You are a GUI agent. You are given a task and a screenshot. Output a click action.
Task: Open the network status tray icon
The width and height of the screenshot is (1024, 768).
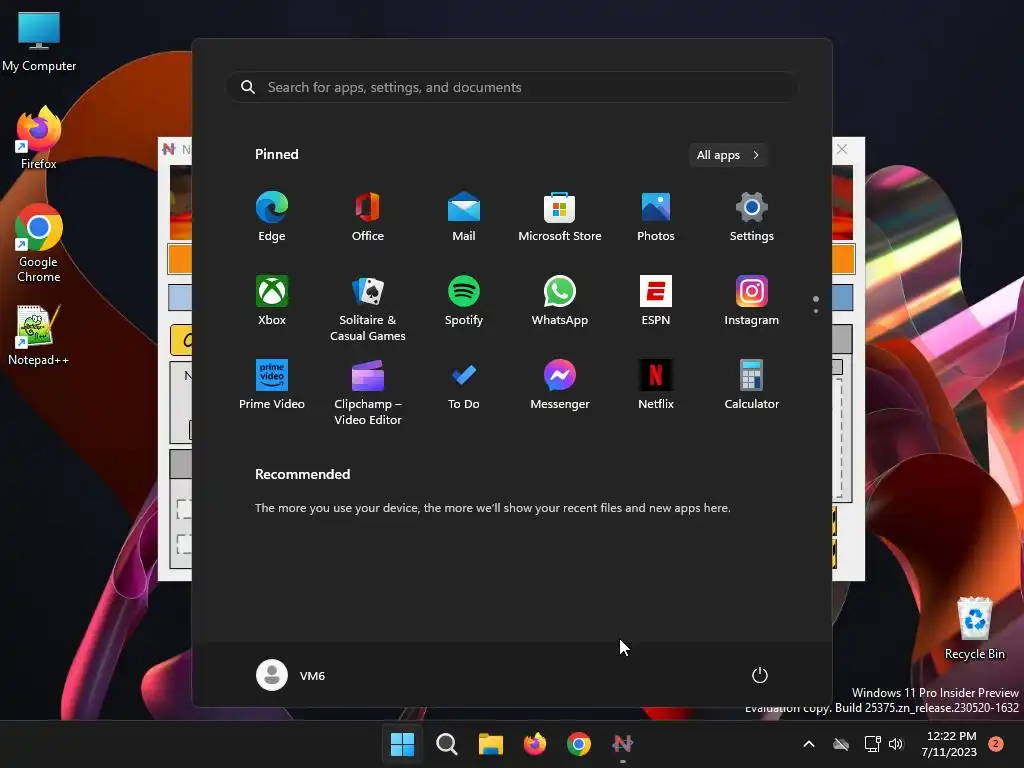[872, 744]
